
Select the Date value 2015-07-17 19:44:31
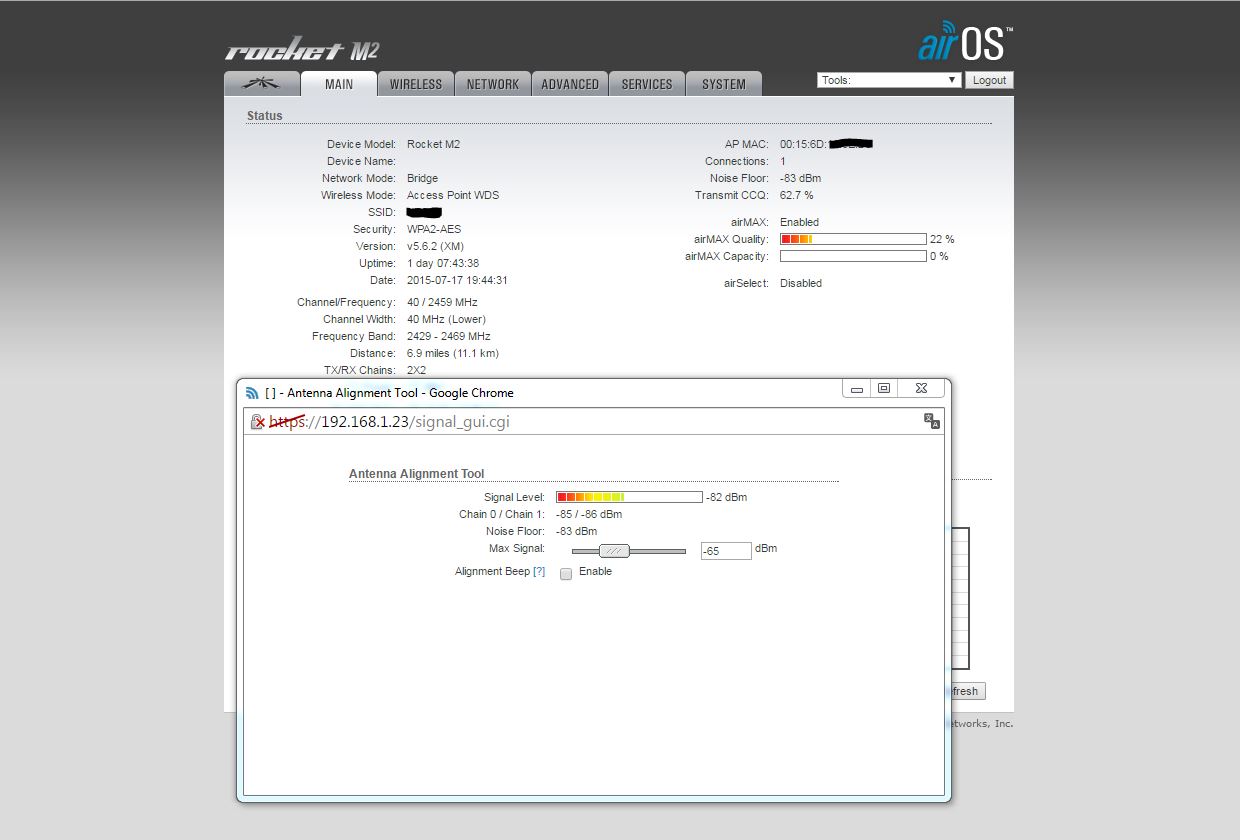point(457,280)
